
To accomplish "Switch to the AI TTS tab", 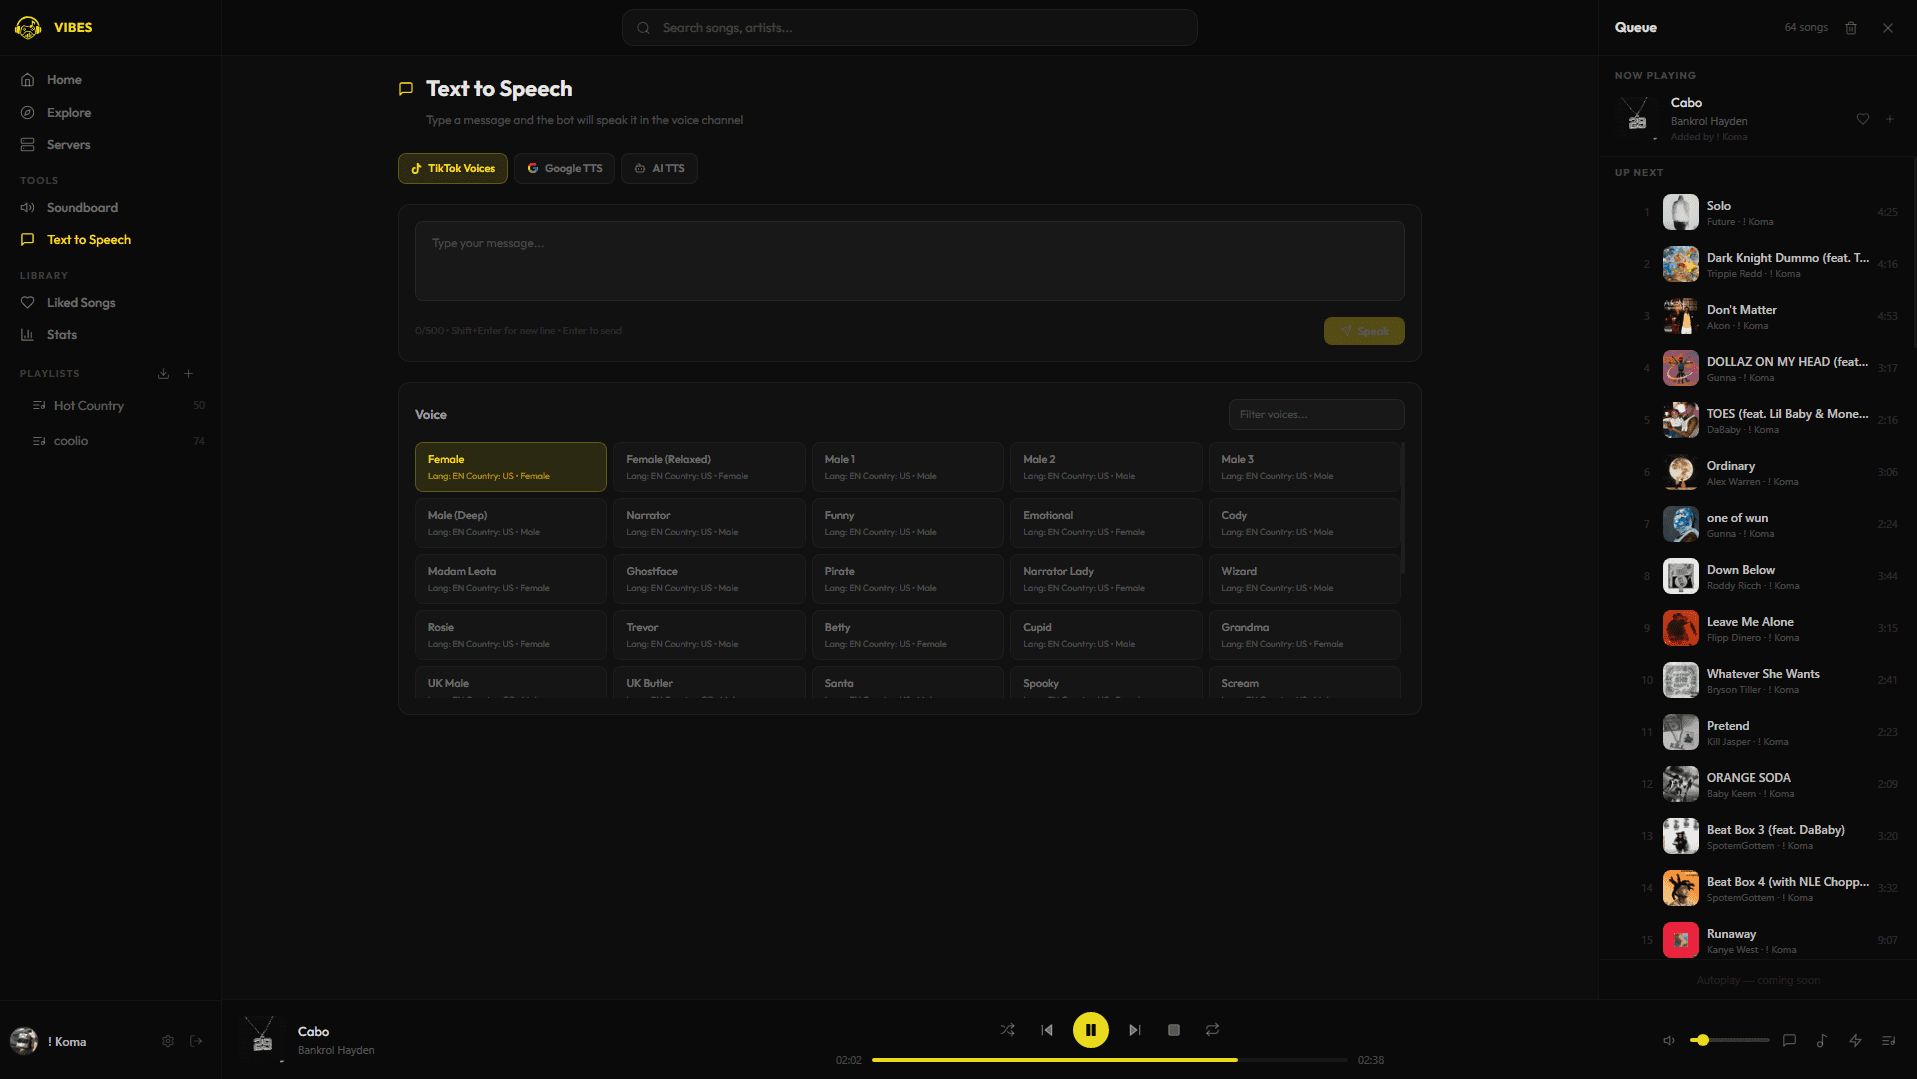I will (659, 168).
